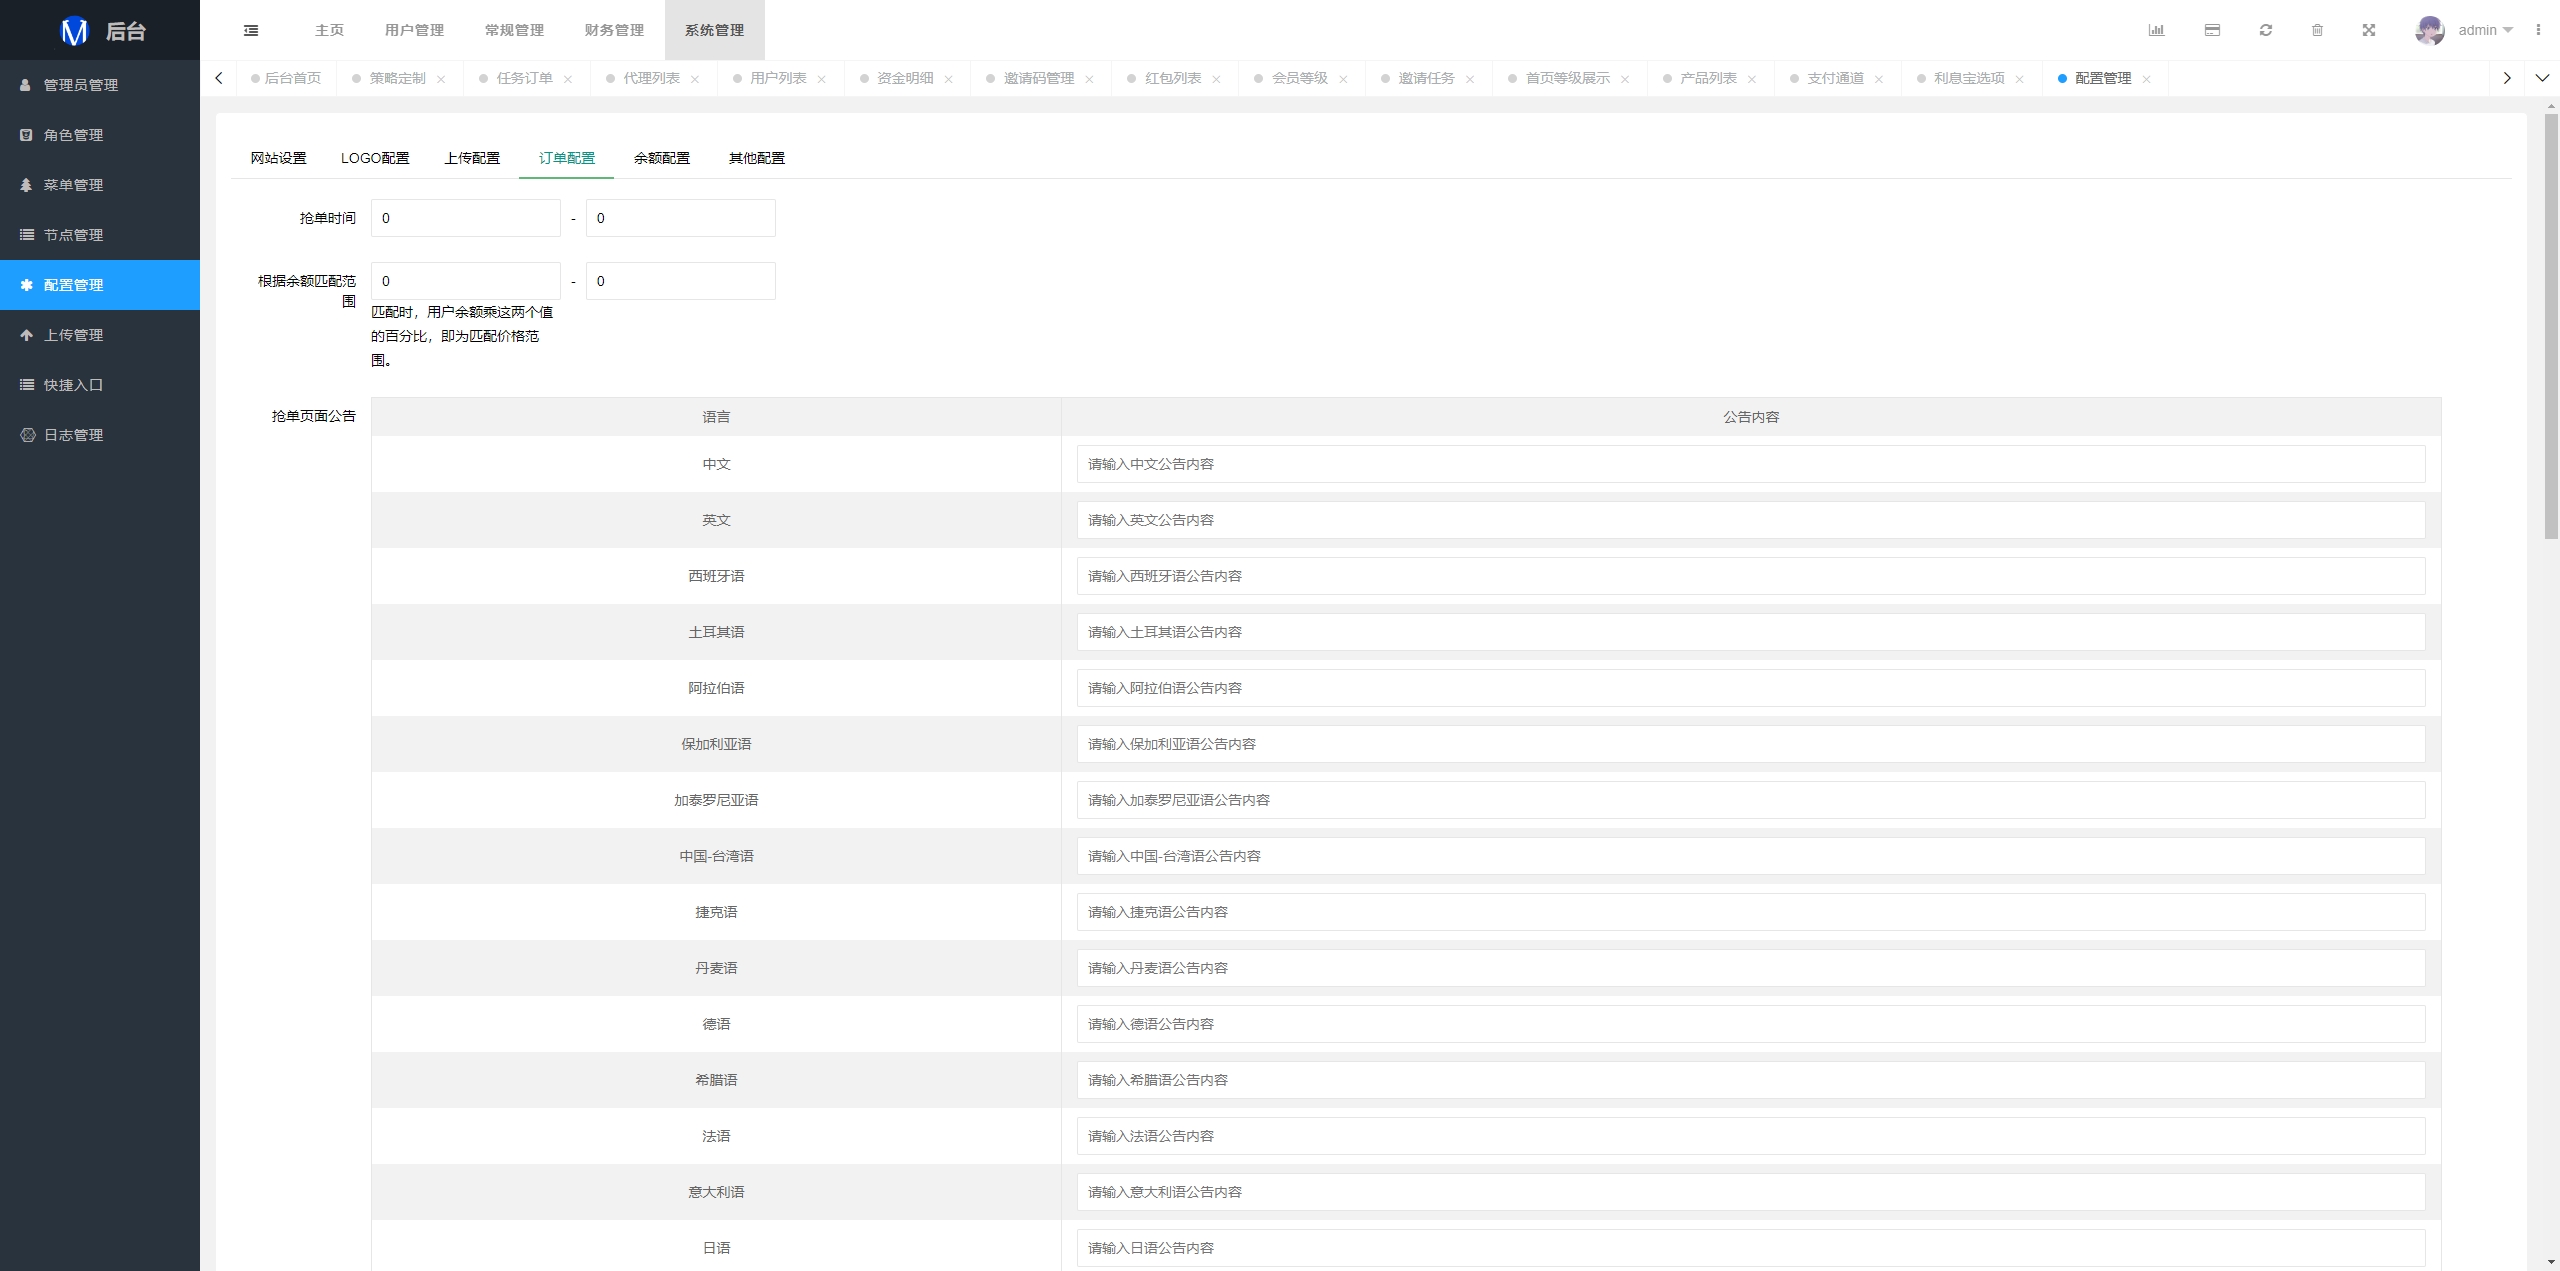Open the tab options dropdown chevron

(x=2542, y=78)
